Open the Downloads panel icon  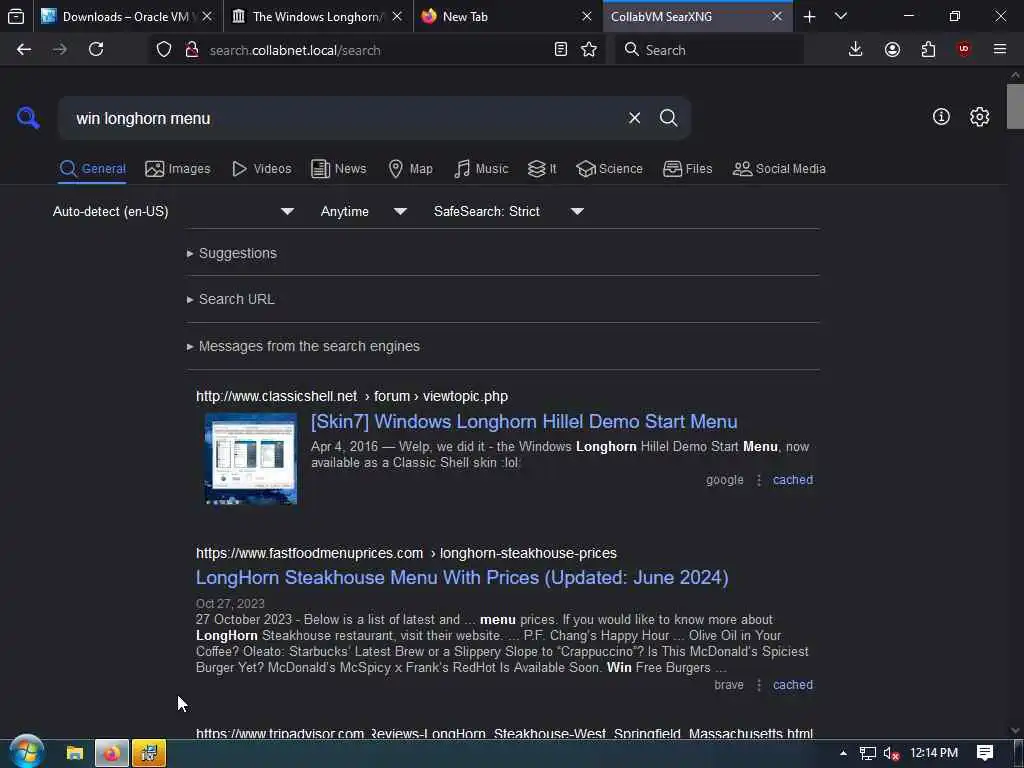856,50
